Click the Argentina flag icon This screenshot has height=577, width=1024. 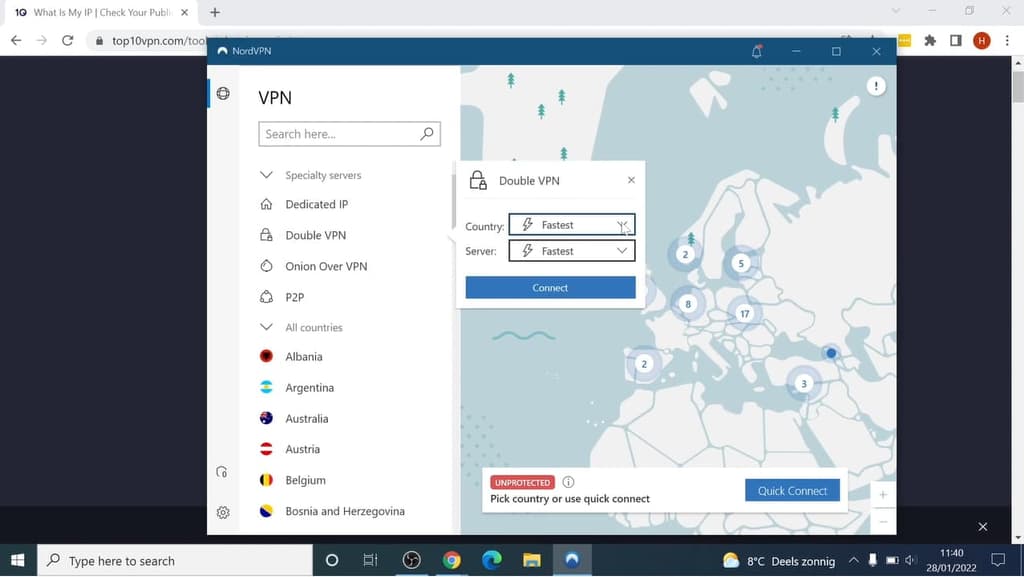coord(266,387)
